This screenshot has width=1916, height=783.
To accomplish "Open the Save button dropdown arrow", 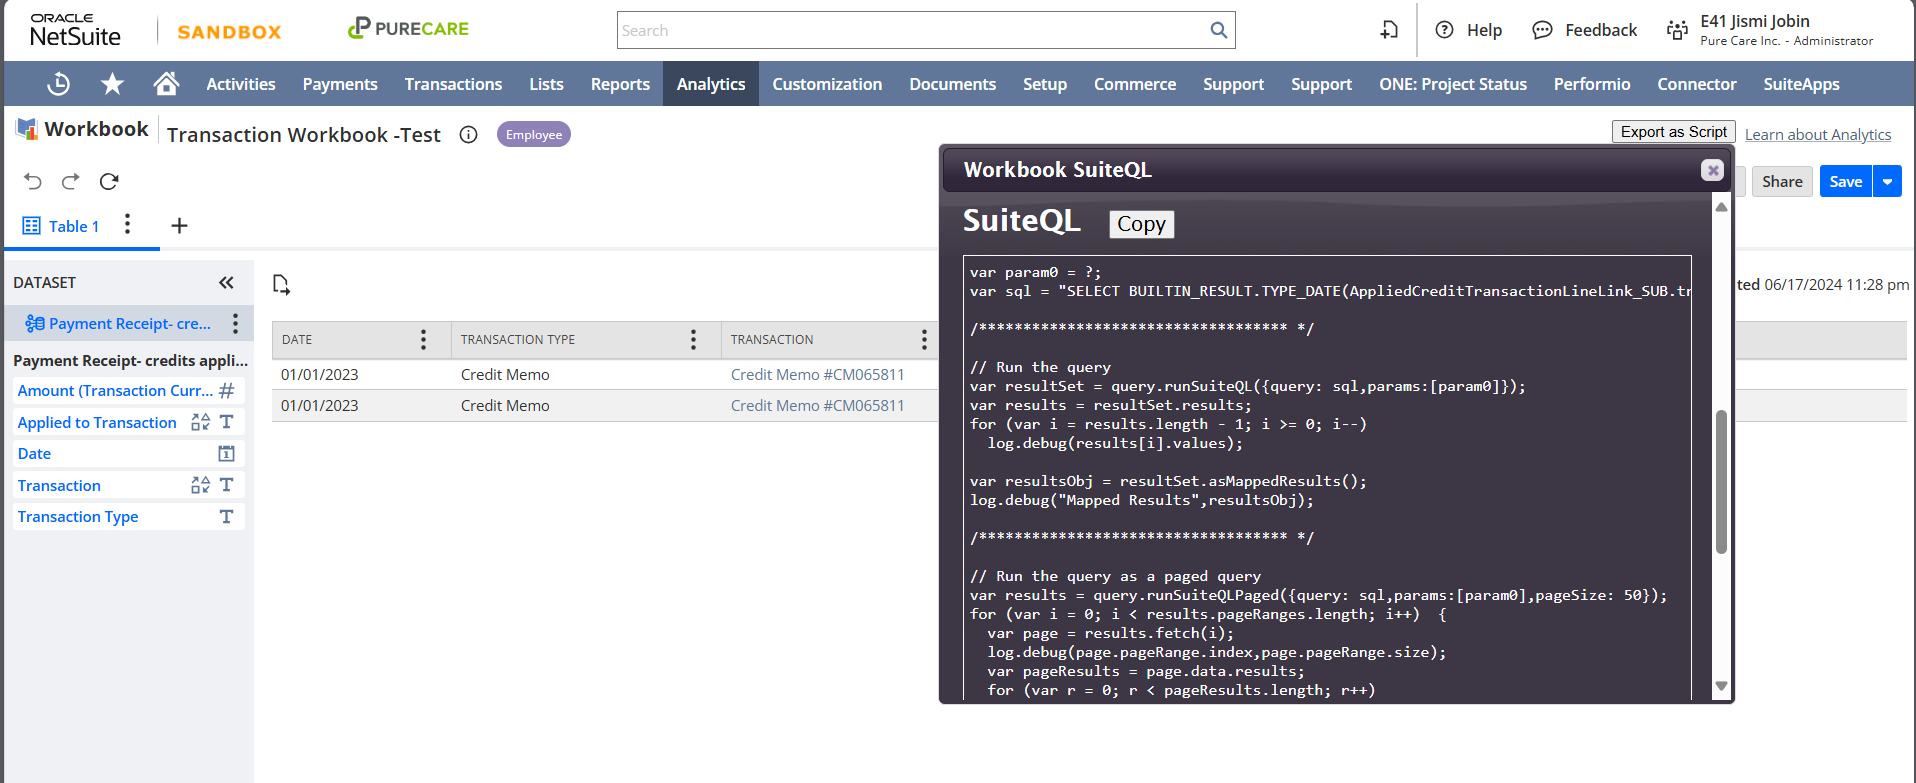I will 1887,181.
